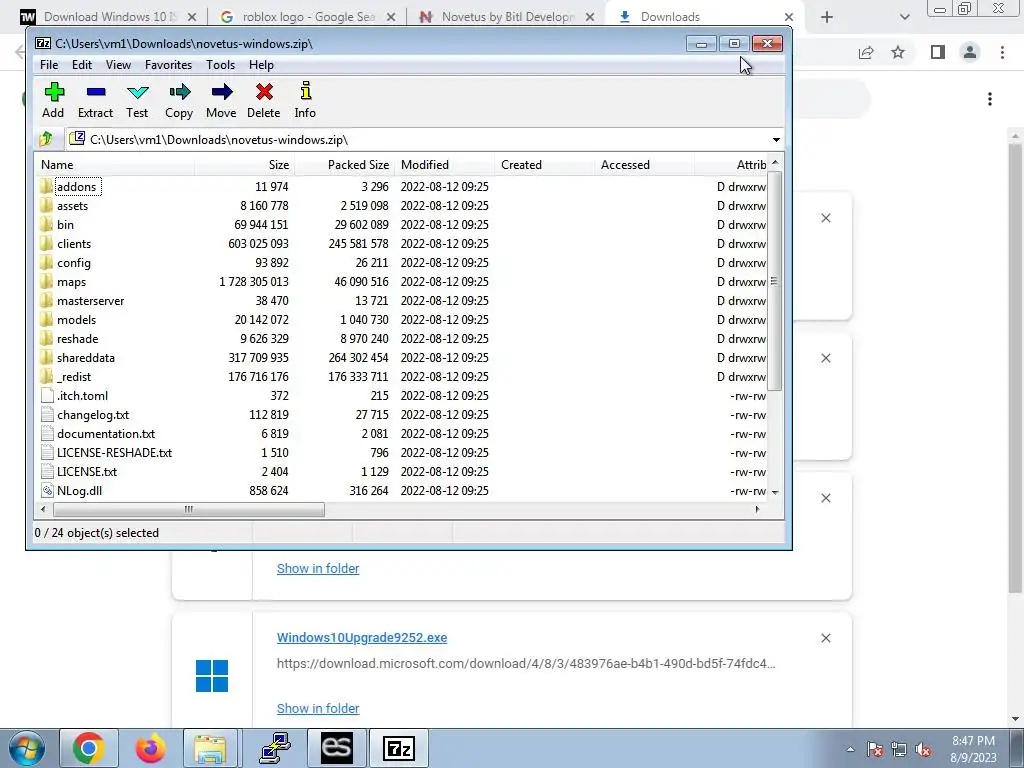Screen dimensions: 1024x768
Task: Click the muted volume tray icon
Action: coord(923,749)
